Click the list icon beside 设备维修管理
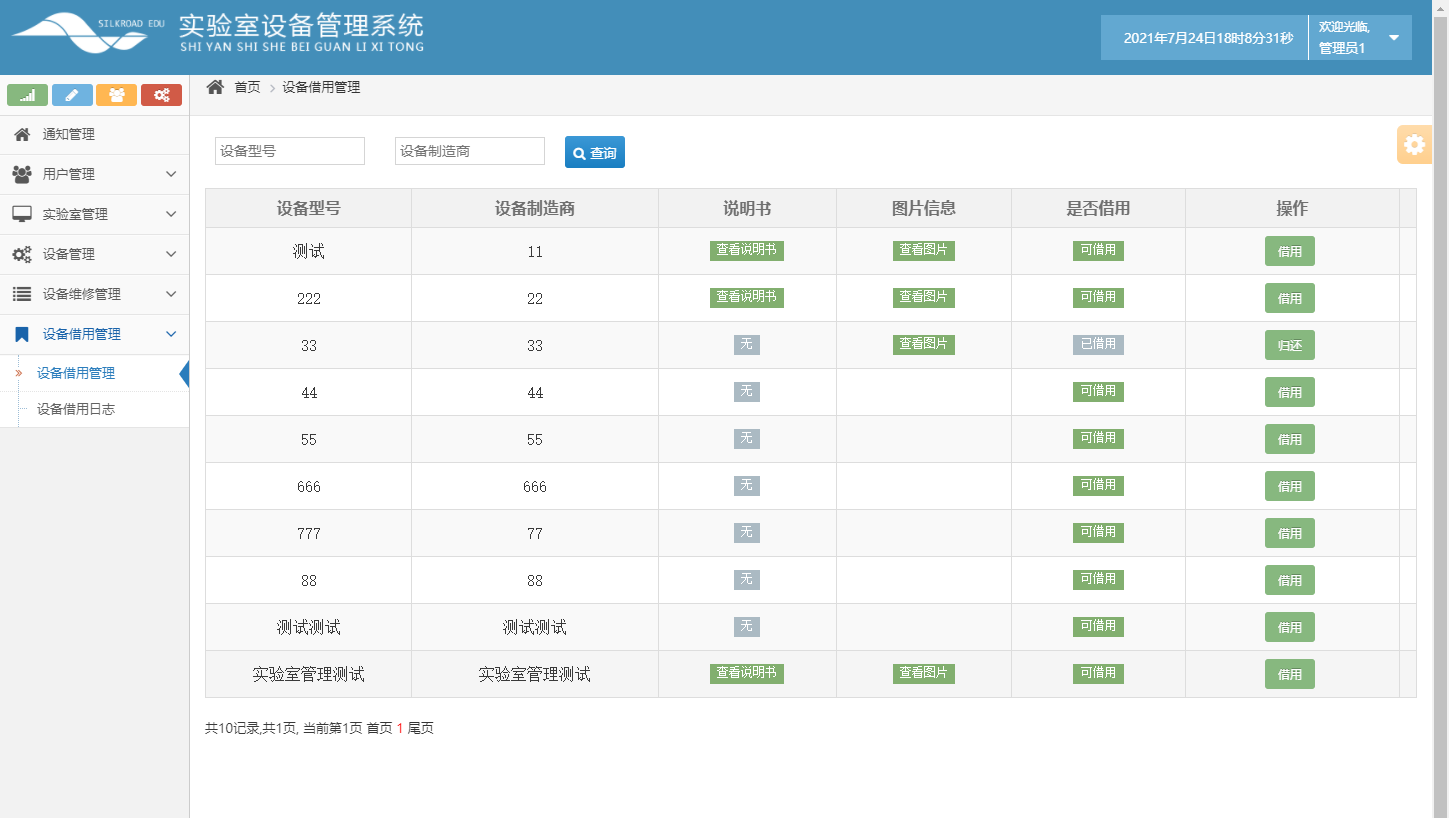1449x818 pixels. pyautogui.click(x=22, y=294)
